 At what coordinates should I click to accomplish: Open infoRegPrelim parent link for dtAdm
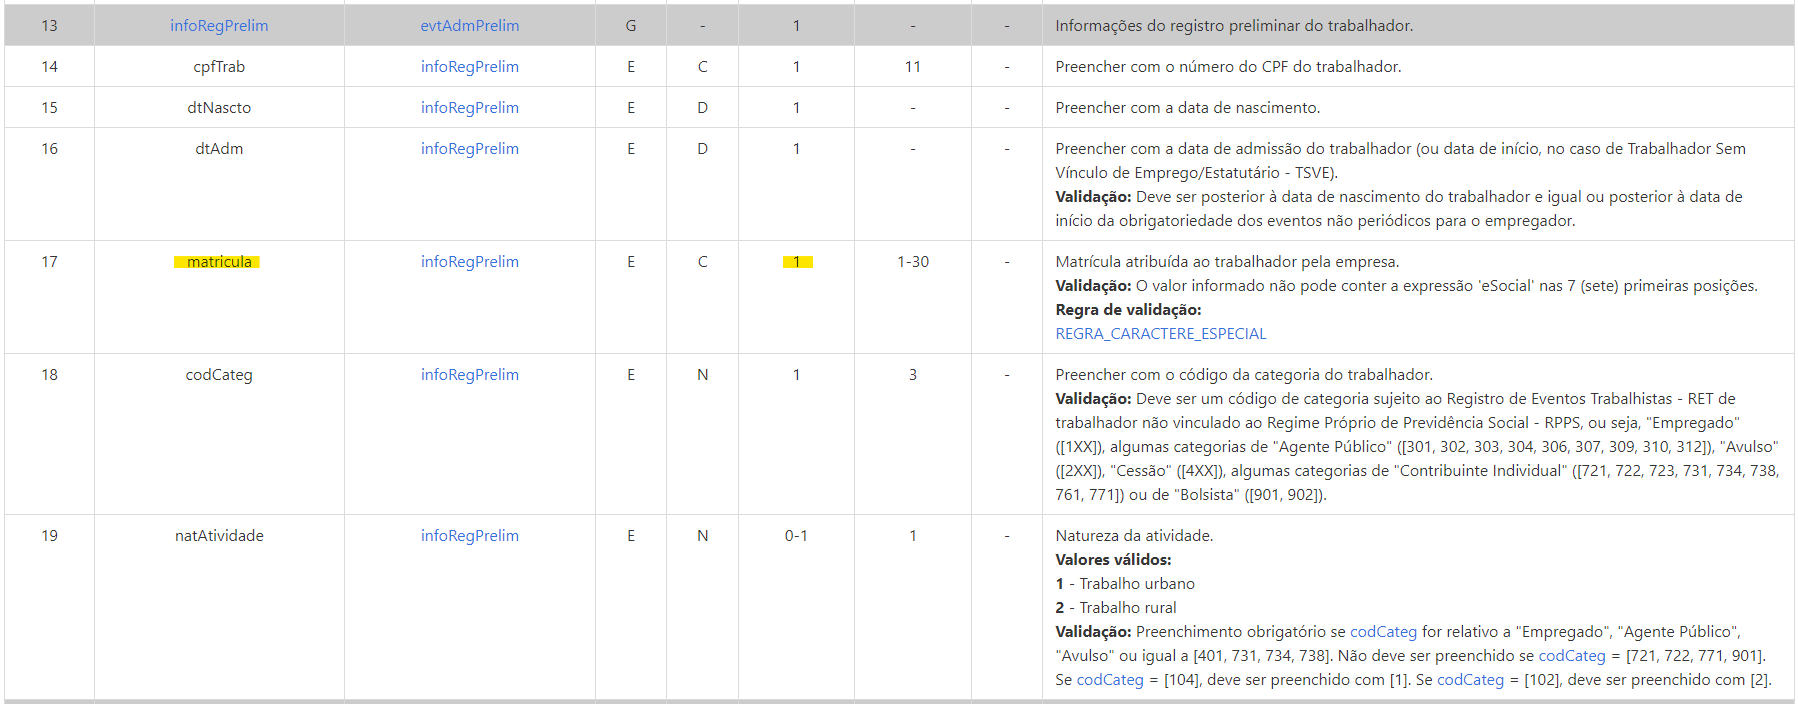click(470, 149)
